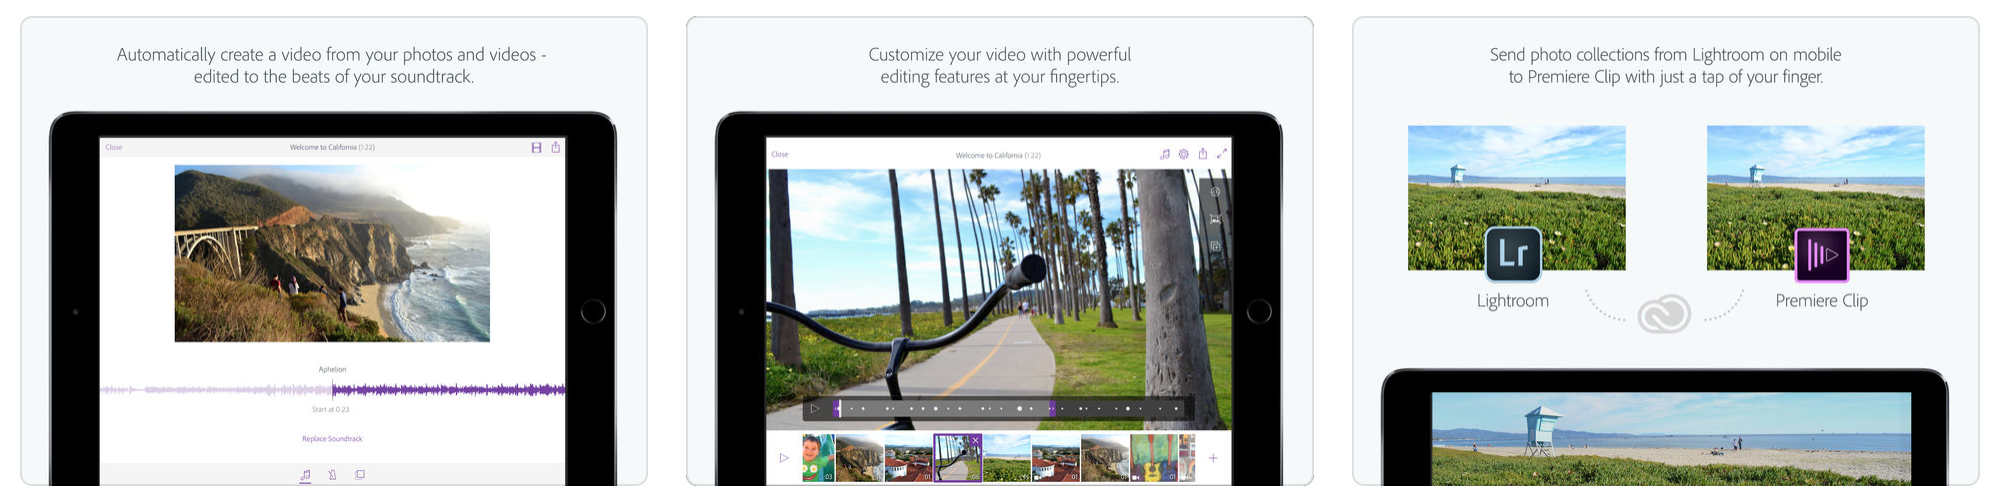
Task: Click the Aphelion audio waveform
Action: coord(333,389)
